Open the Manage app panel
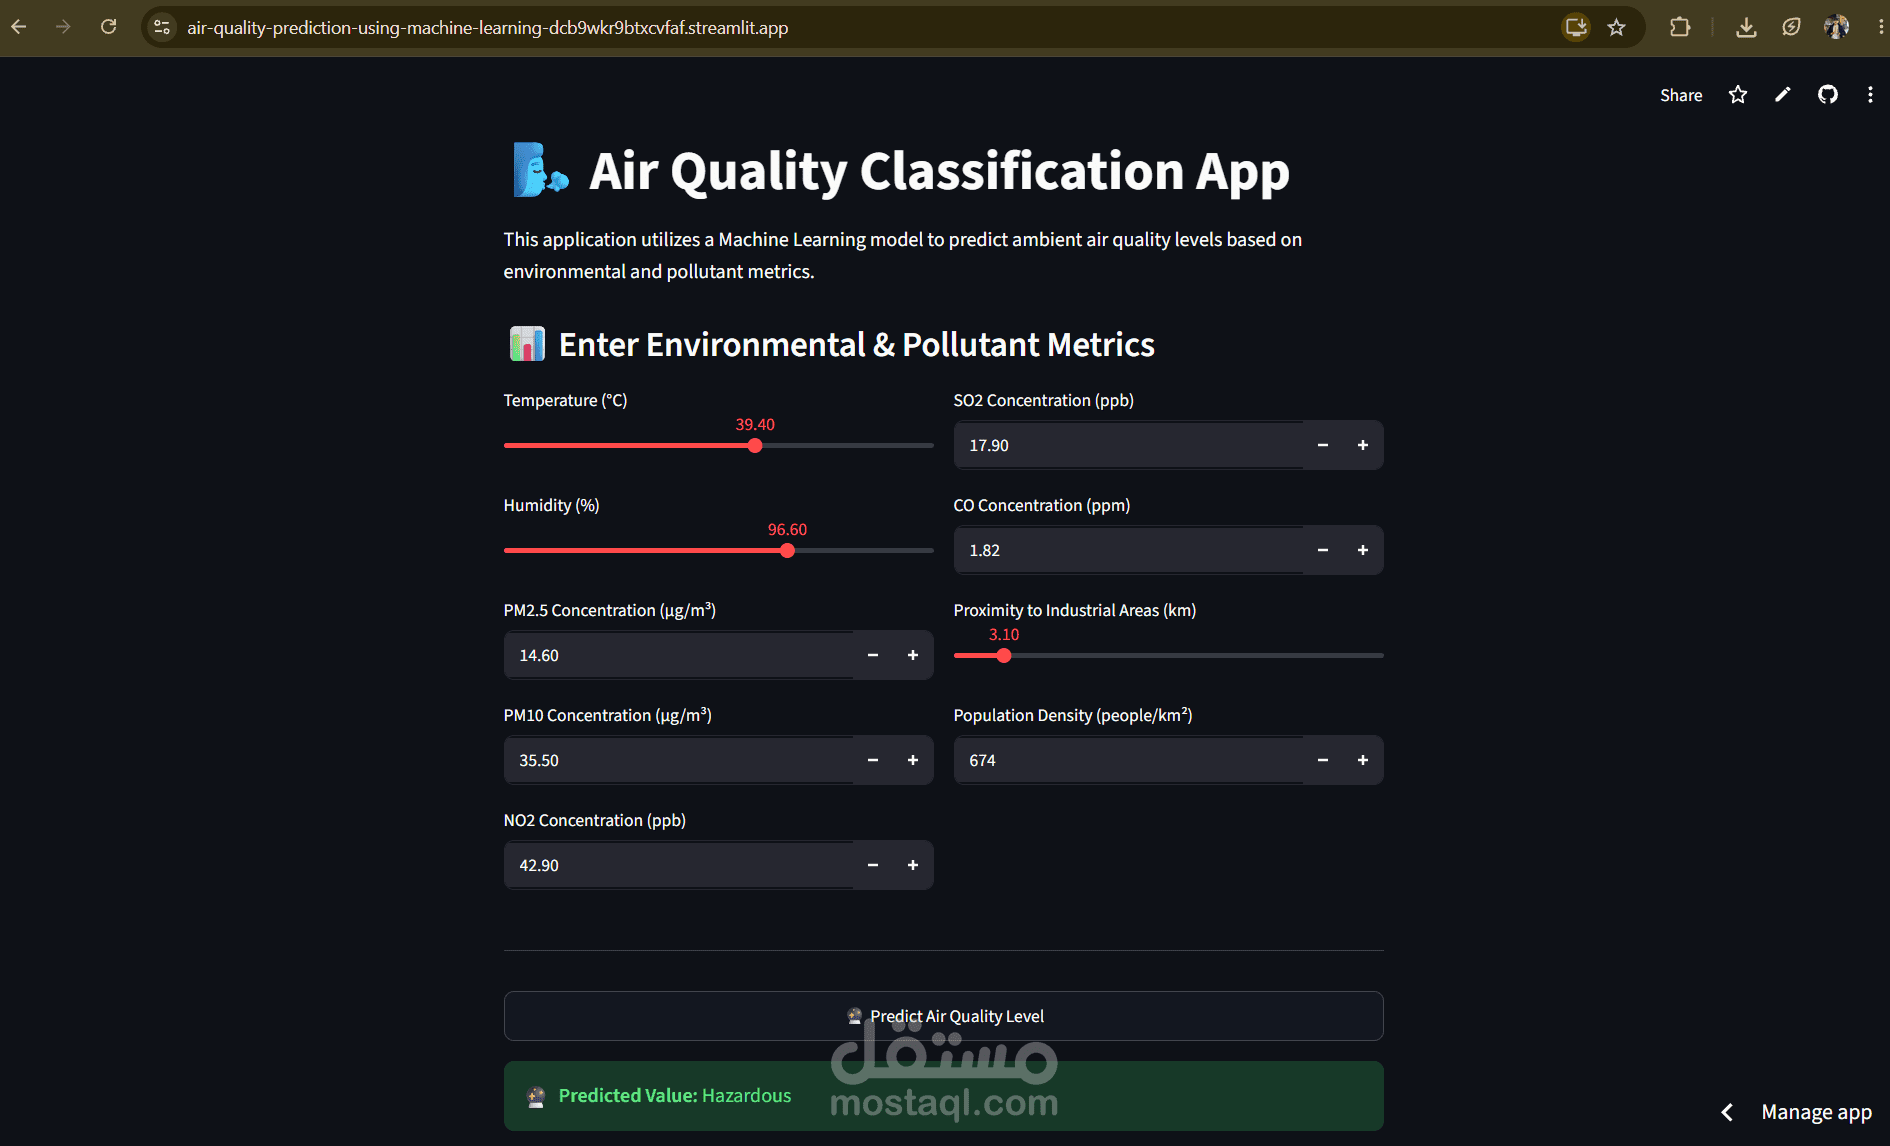Image resolution: width=1890 pixels, height=1146 pixels. [x=1816, y=1112]
